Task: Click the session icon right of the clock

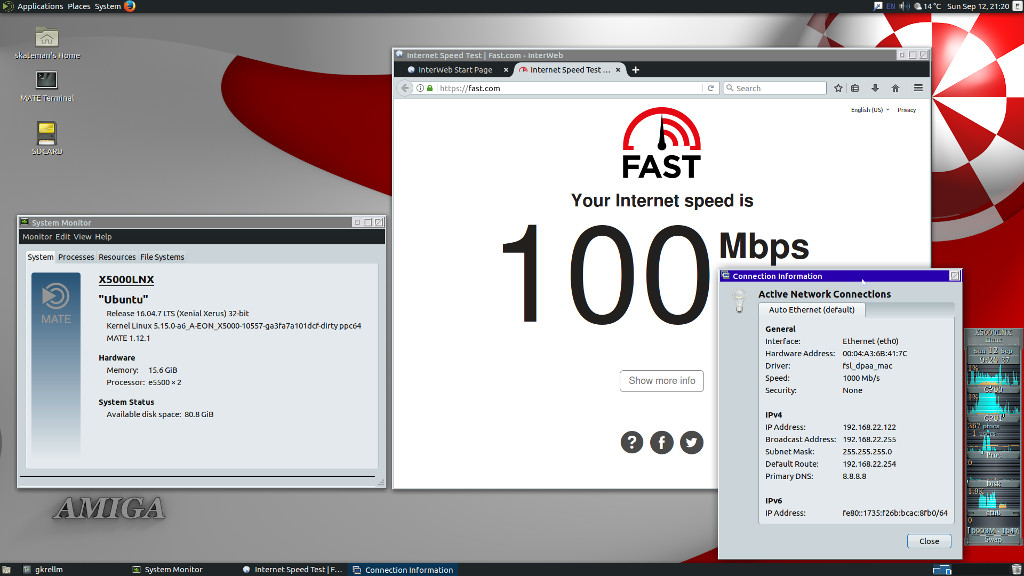Action: (1017, 6)
